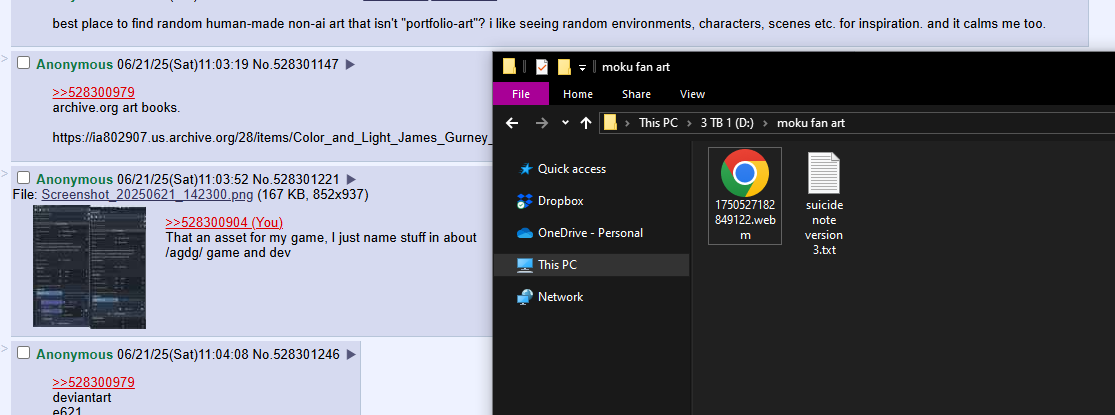Tick the checkbox for post No.528301147
Viewport: 1115px width, 415px height.
(23, 63)
